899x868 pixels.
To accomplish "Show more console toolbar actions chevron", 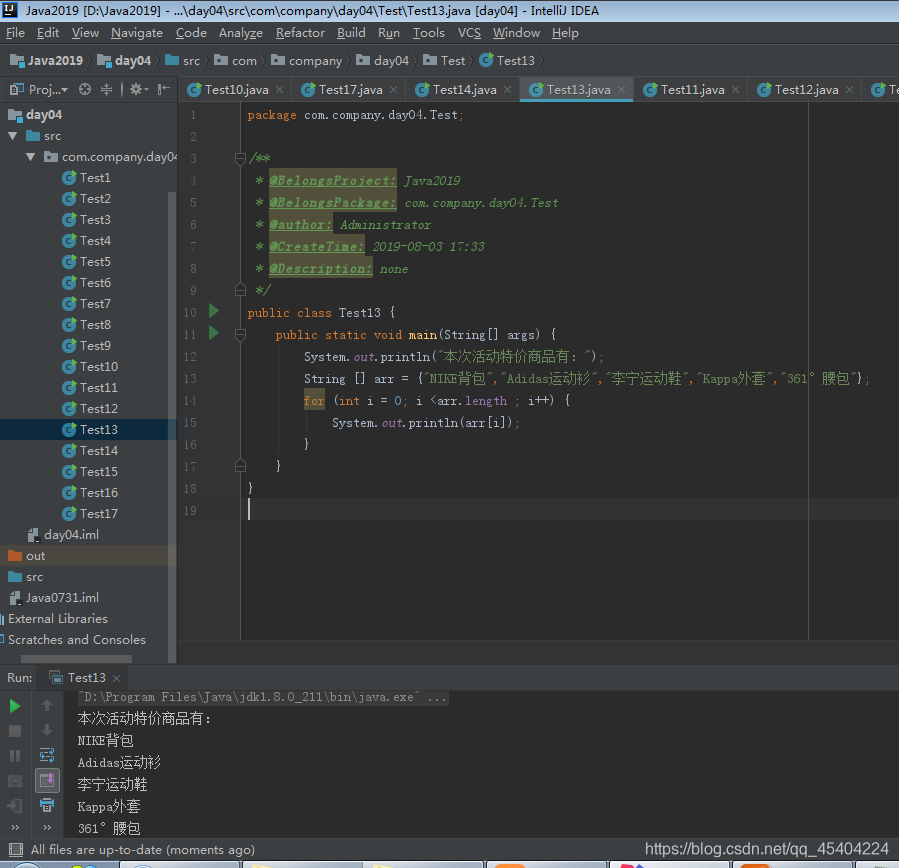I will 47,827.
